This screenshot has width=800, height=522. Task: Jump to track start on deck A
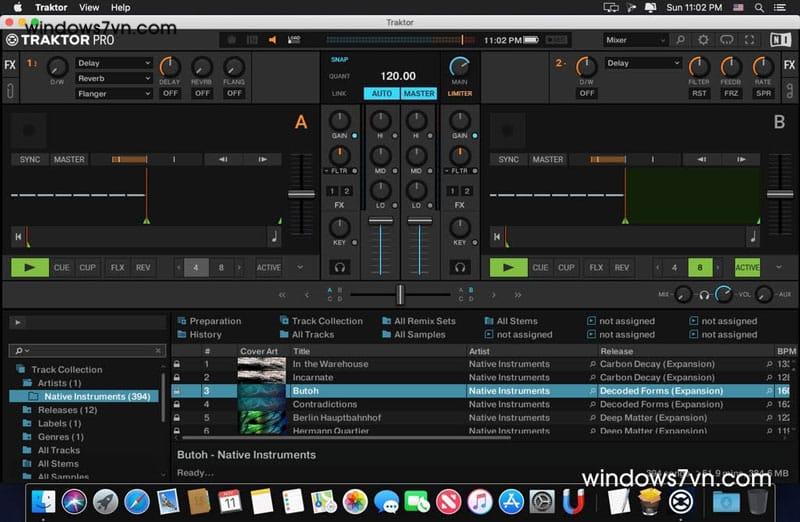coord(18,236)
